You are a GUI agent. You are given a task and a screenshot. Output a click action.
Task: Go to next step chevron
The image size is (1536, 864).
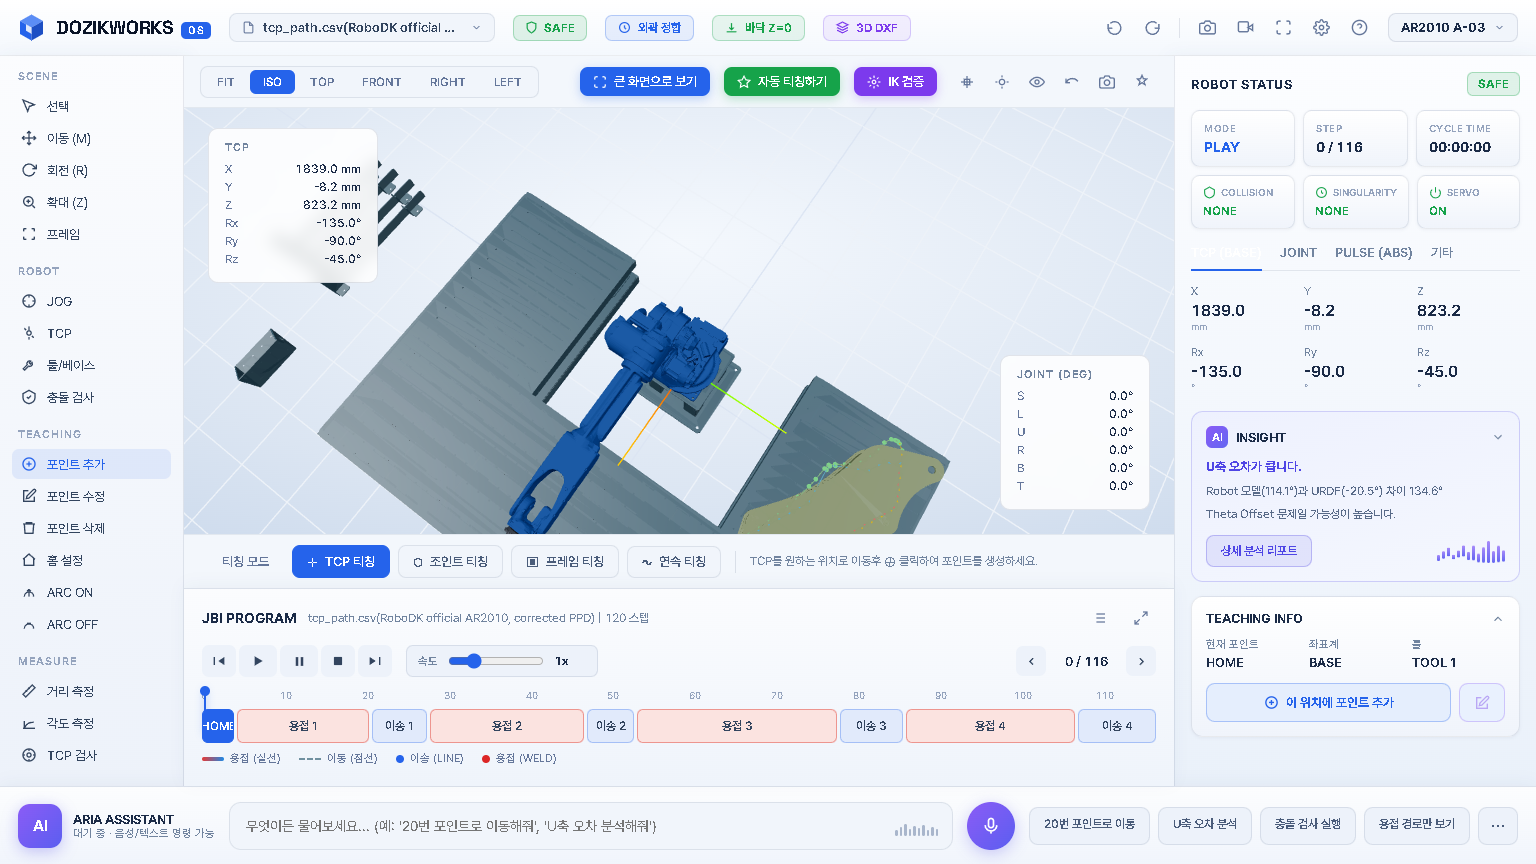point(1141,661)
